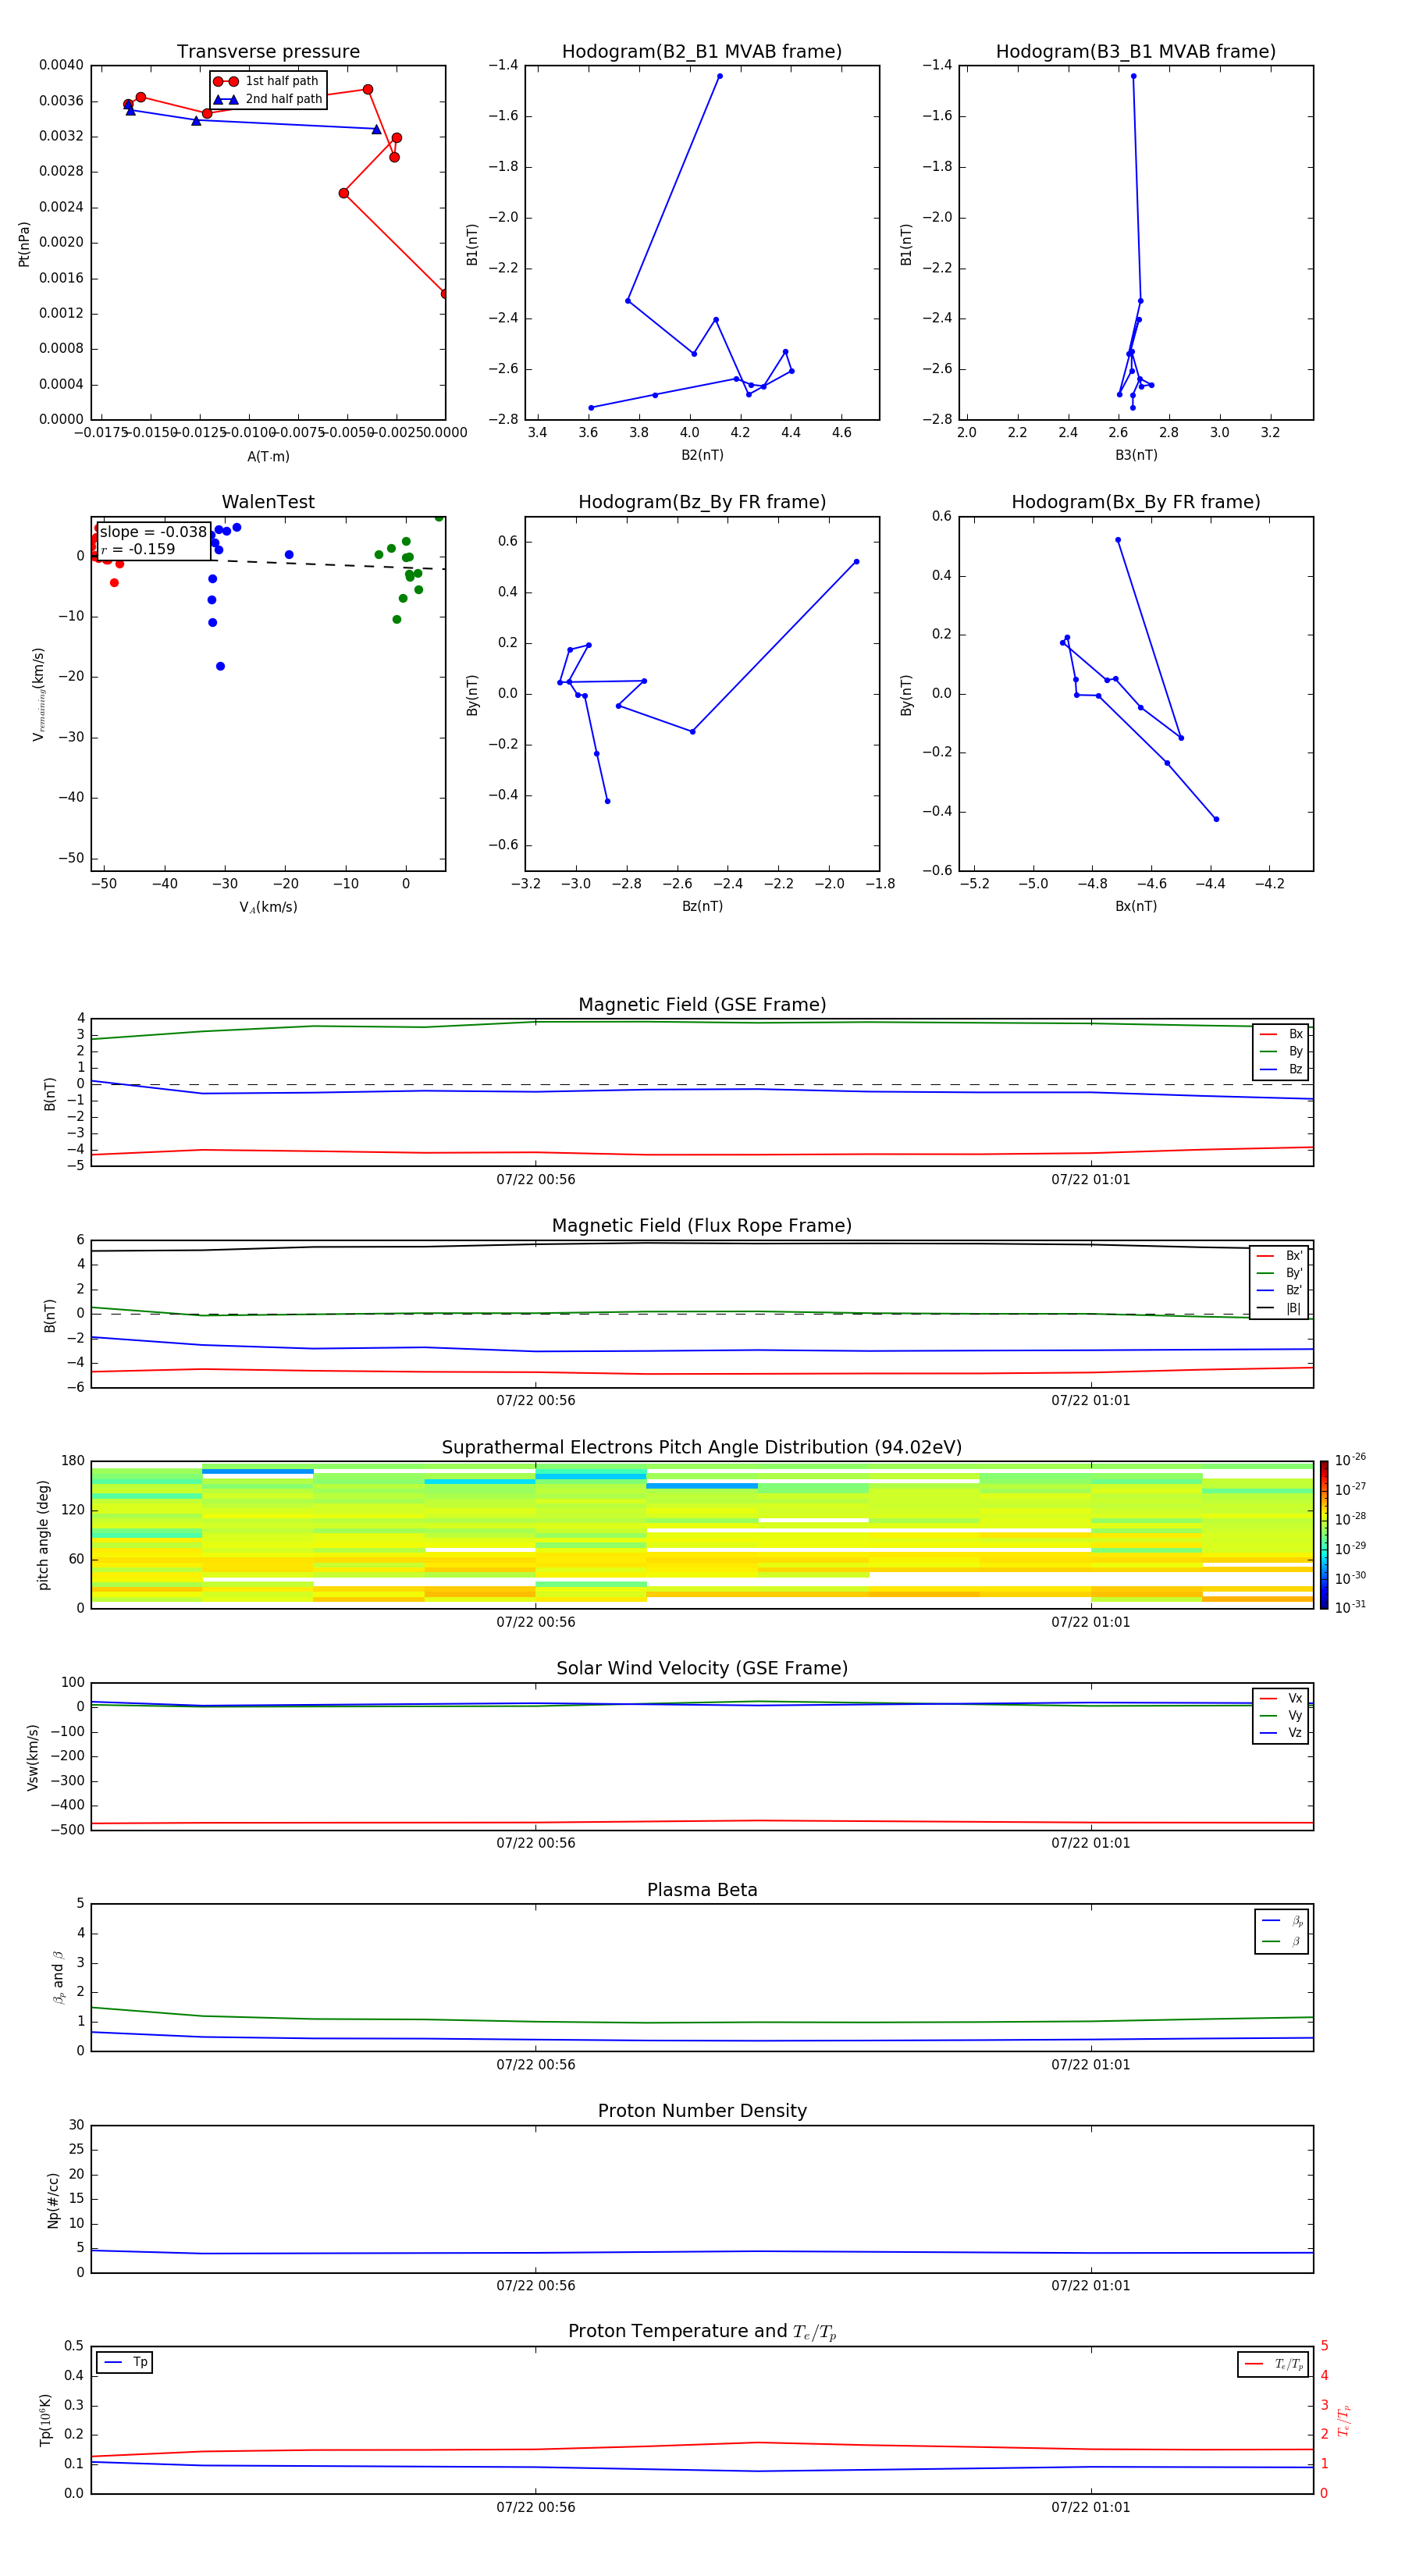Select the By entry in GSE magnetic field legend
This screenshot has height=2576, width=1405.
1281,1051
